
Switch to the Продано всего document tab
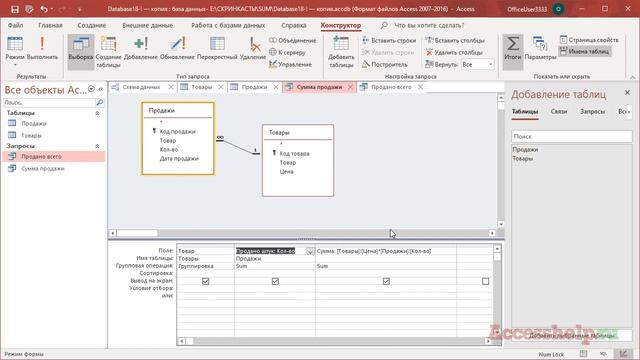[x=391, y=87]
